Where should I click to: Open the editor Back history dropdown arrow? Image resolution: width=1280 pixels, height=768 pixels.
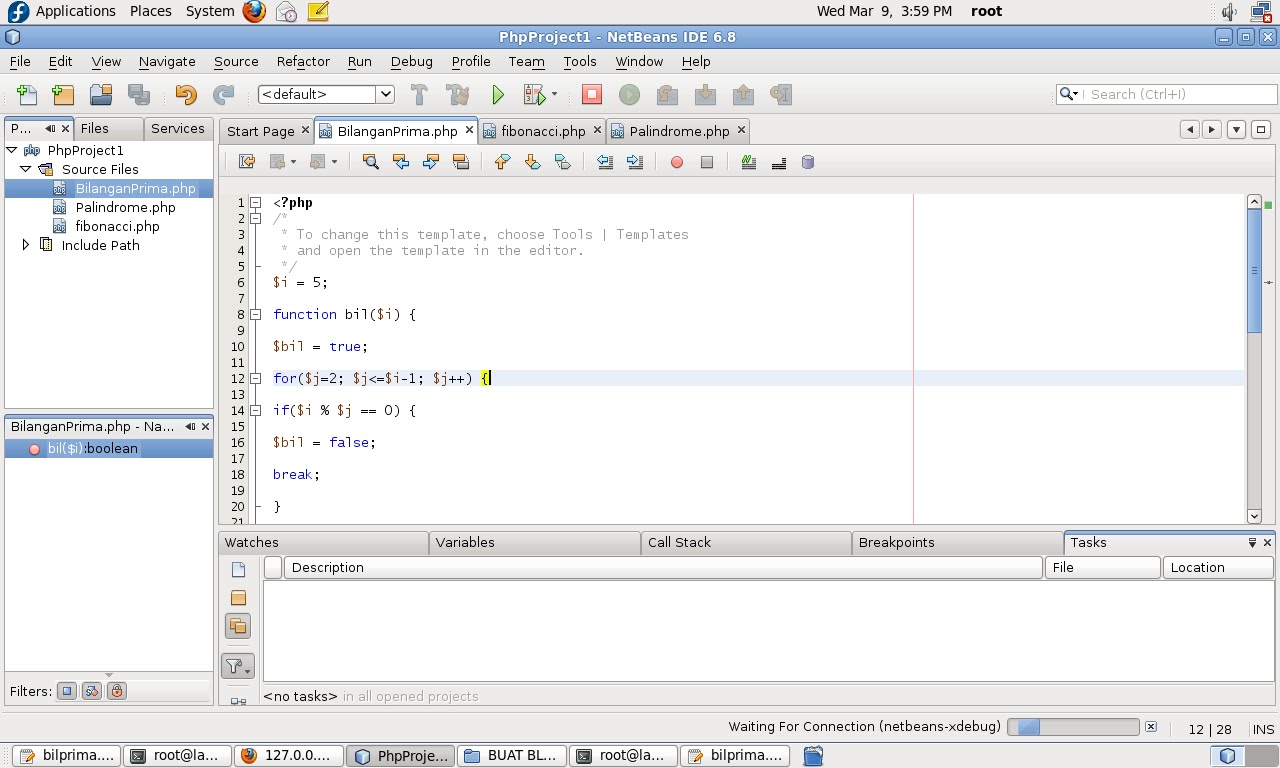pyautogui.click(x=293, y=162)
